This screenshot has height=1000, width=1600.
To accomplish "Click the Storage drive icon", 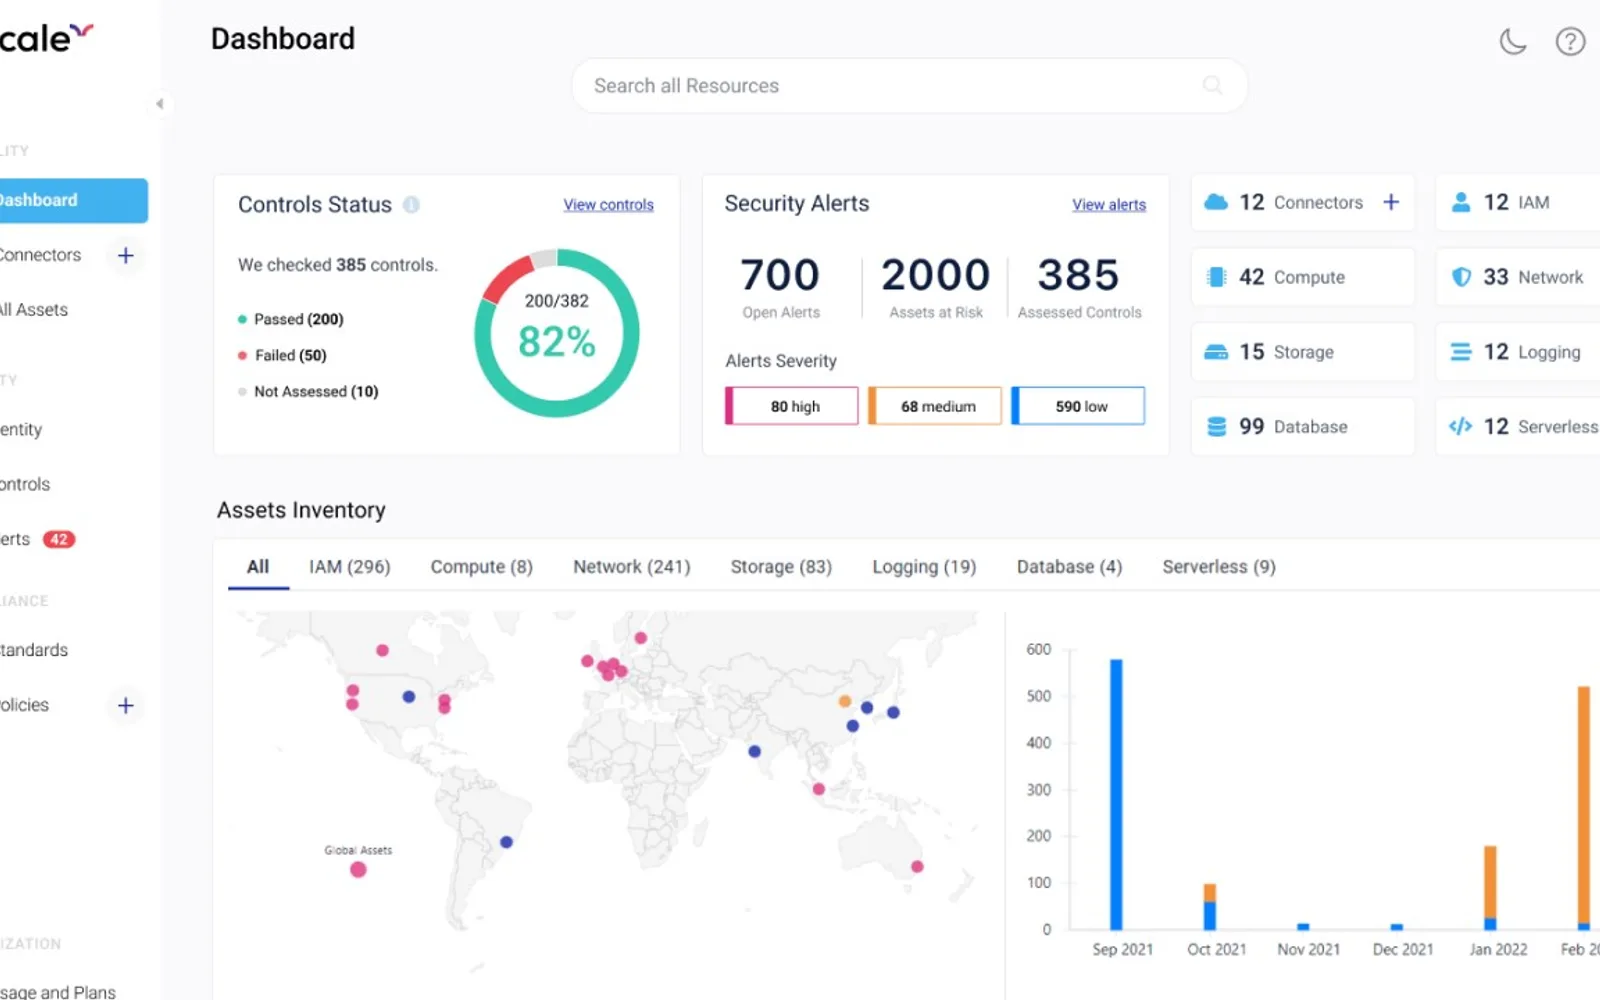I will point(1216,352).
